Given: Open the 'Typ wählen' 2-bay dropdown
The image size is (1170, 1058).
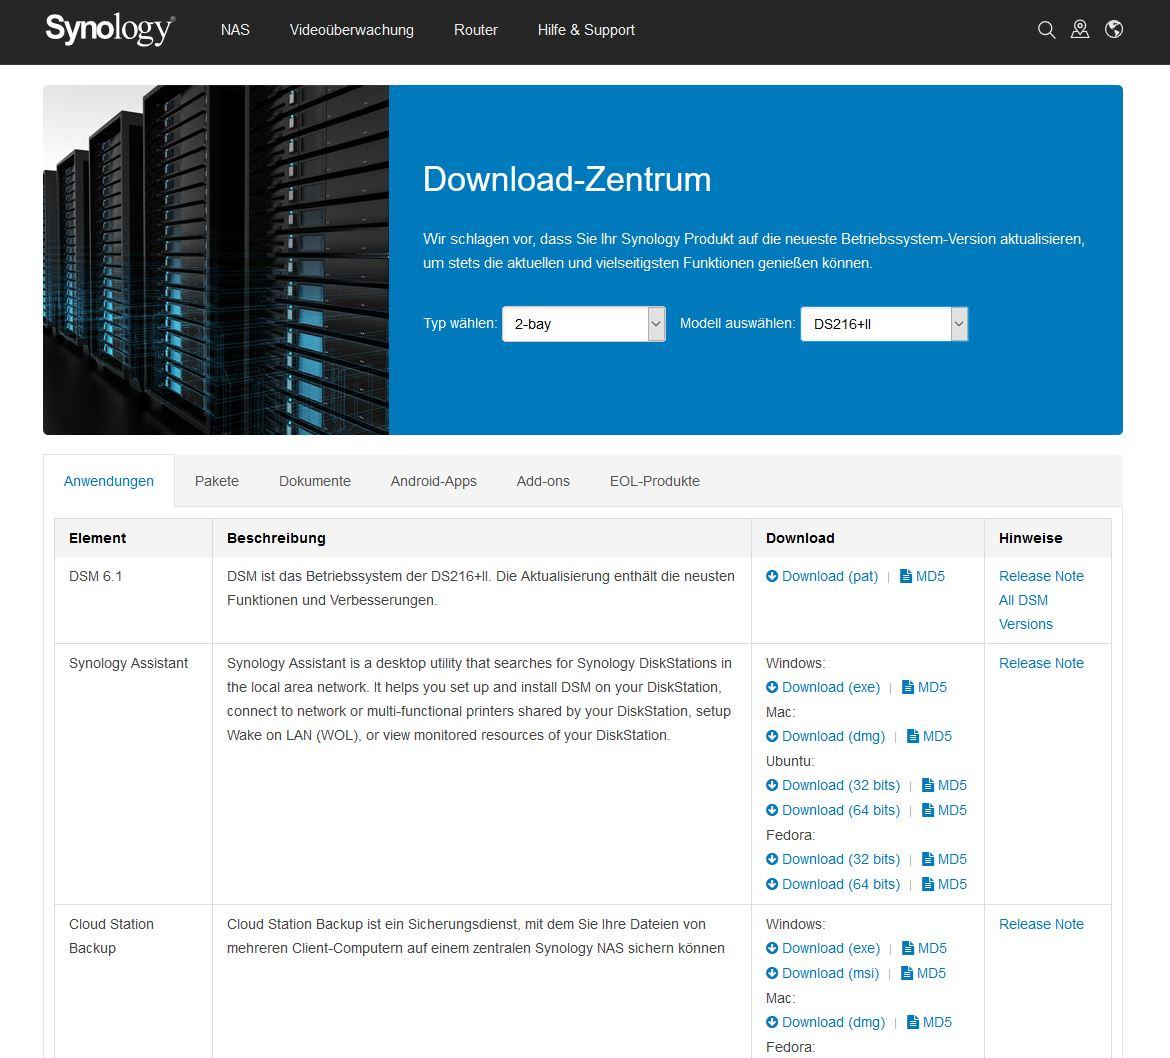Looking at the screenshot, I should point(584,324).
